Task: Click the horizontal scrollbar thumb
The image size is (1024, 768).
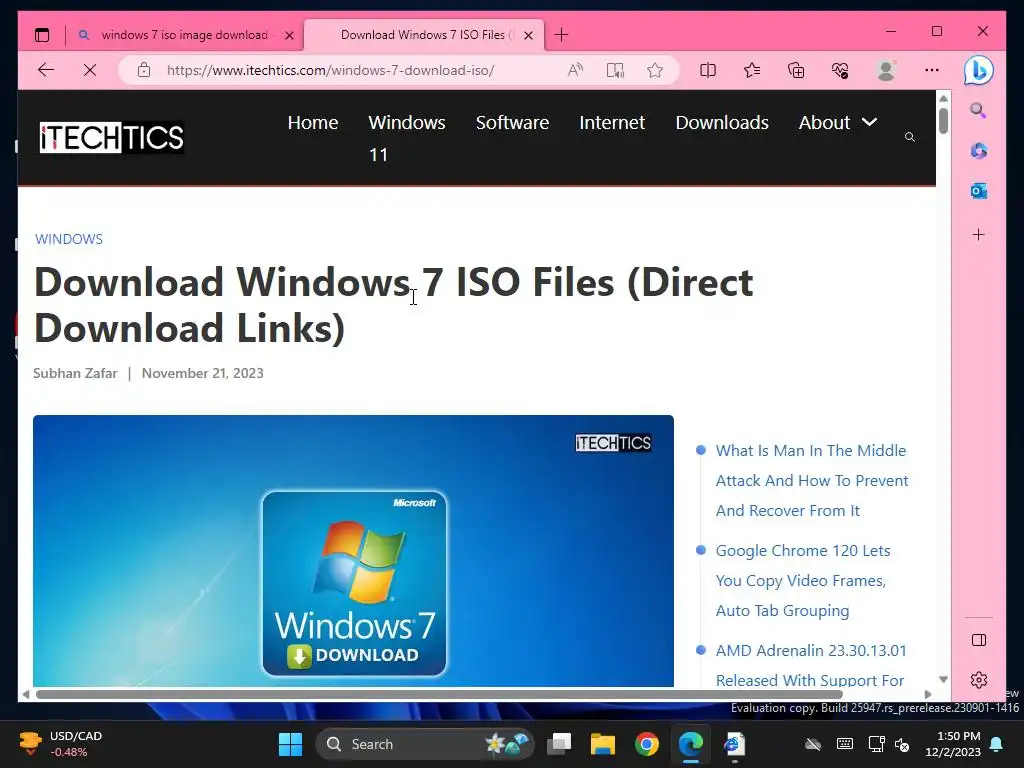Action: tap(439, 695)
